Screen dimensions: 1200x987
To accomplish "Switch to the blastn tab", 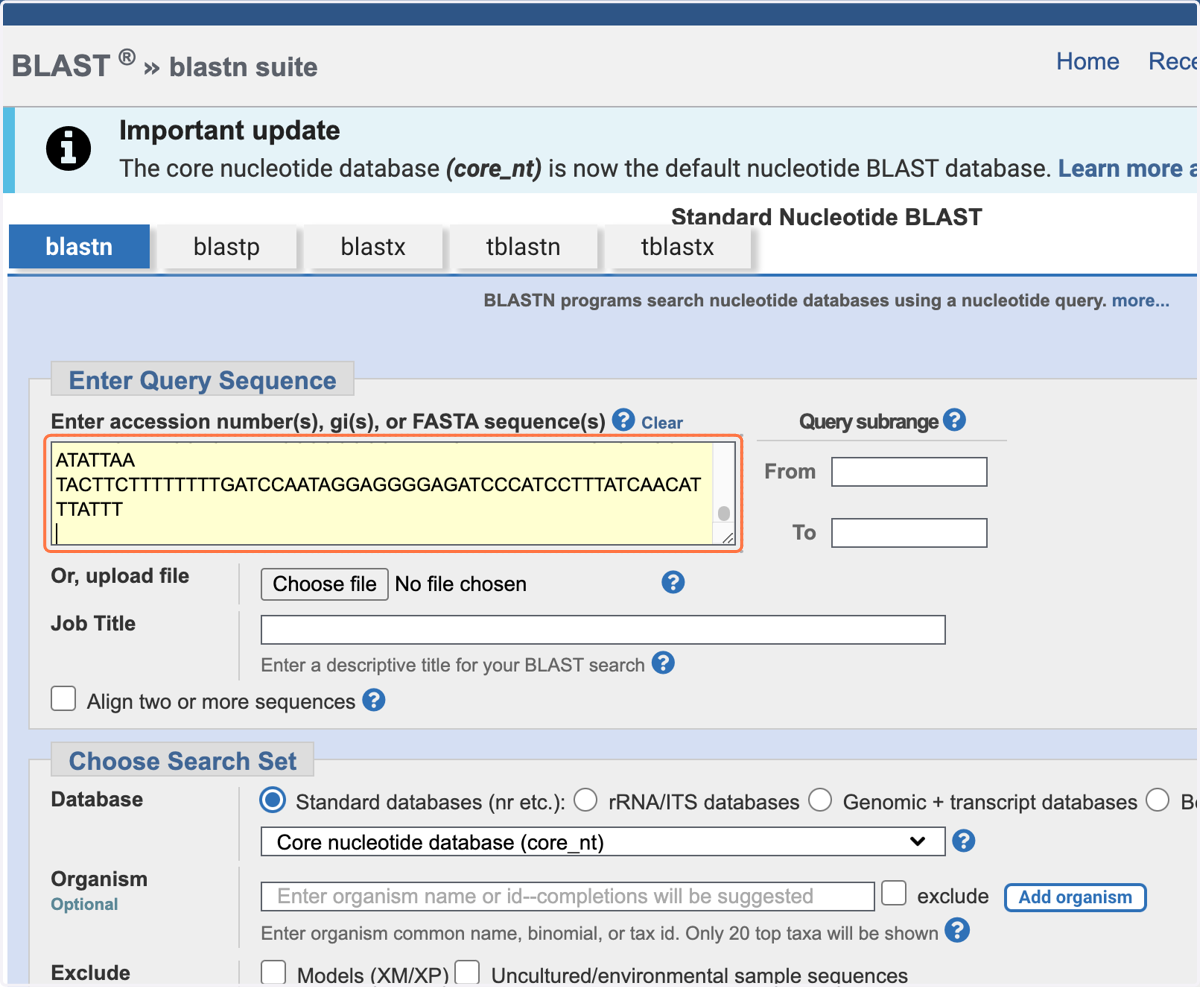I will [79, 247].
